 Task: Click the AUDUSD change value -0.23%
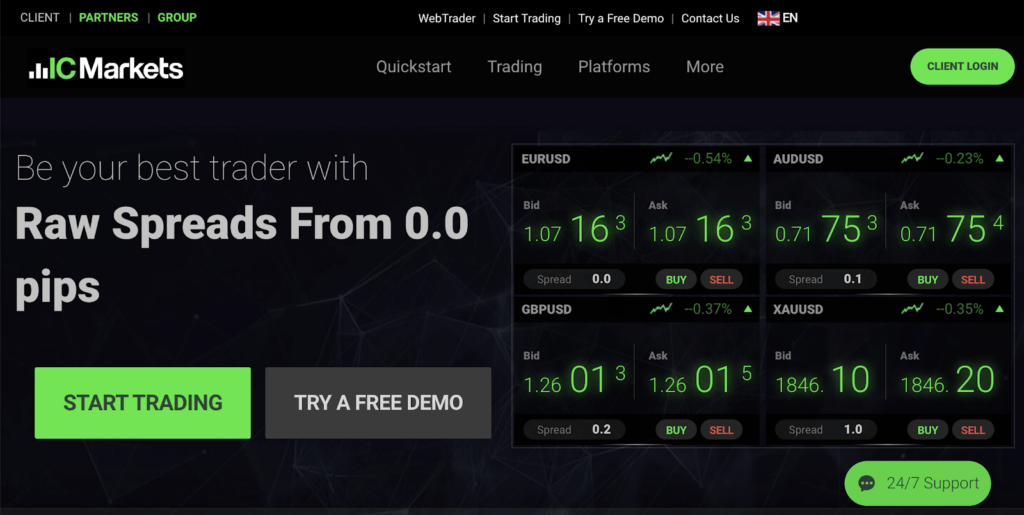pos(959,159)
